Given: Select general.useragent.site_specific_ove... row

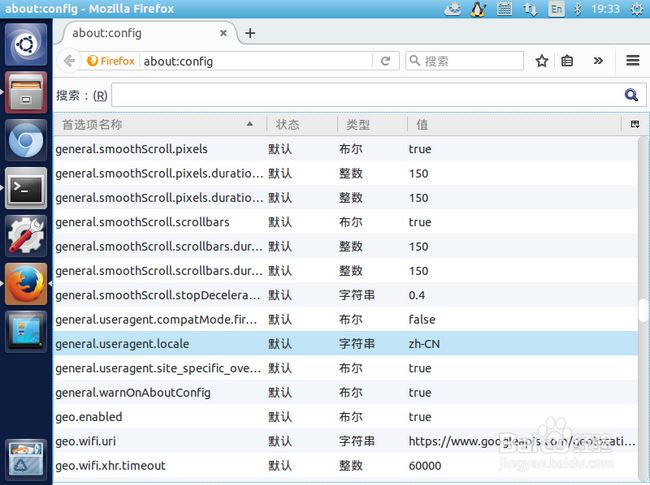Looking at the screenshot, I should pos(346,368).
